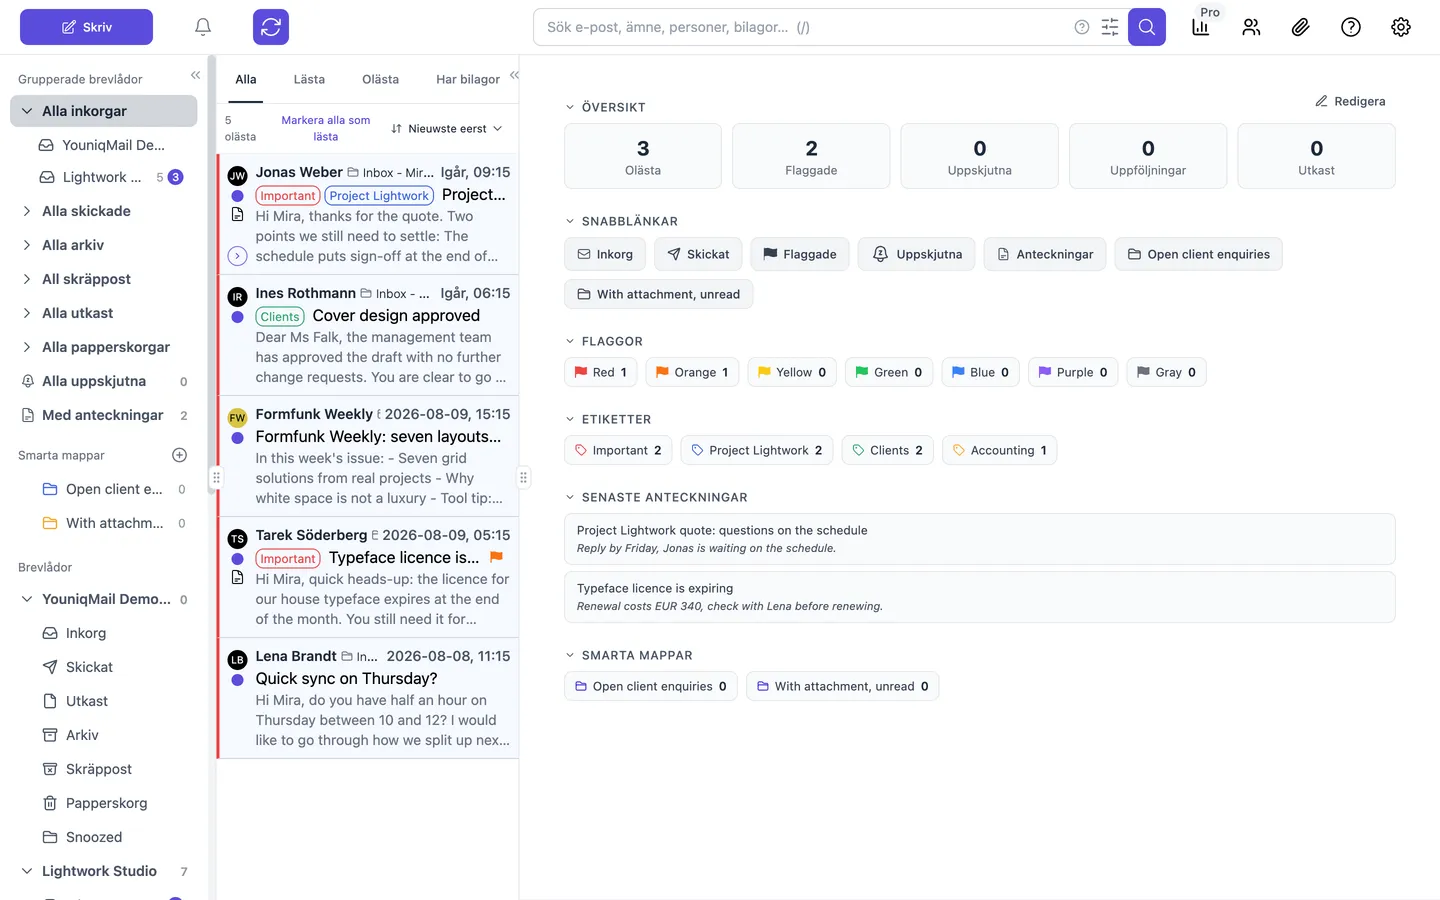The height and width of the screenshot is (900, 1440).
Task: Collapse the FLAGGOR section
Action: pyautogui.click(x=570, y=341)
